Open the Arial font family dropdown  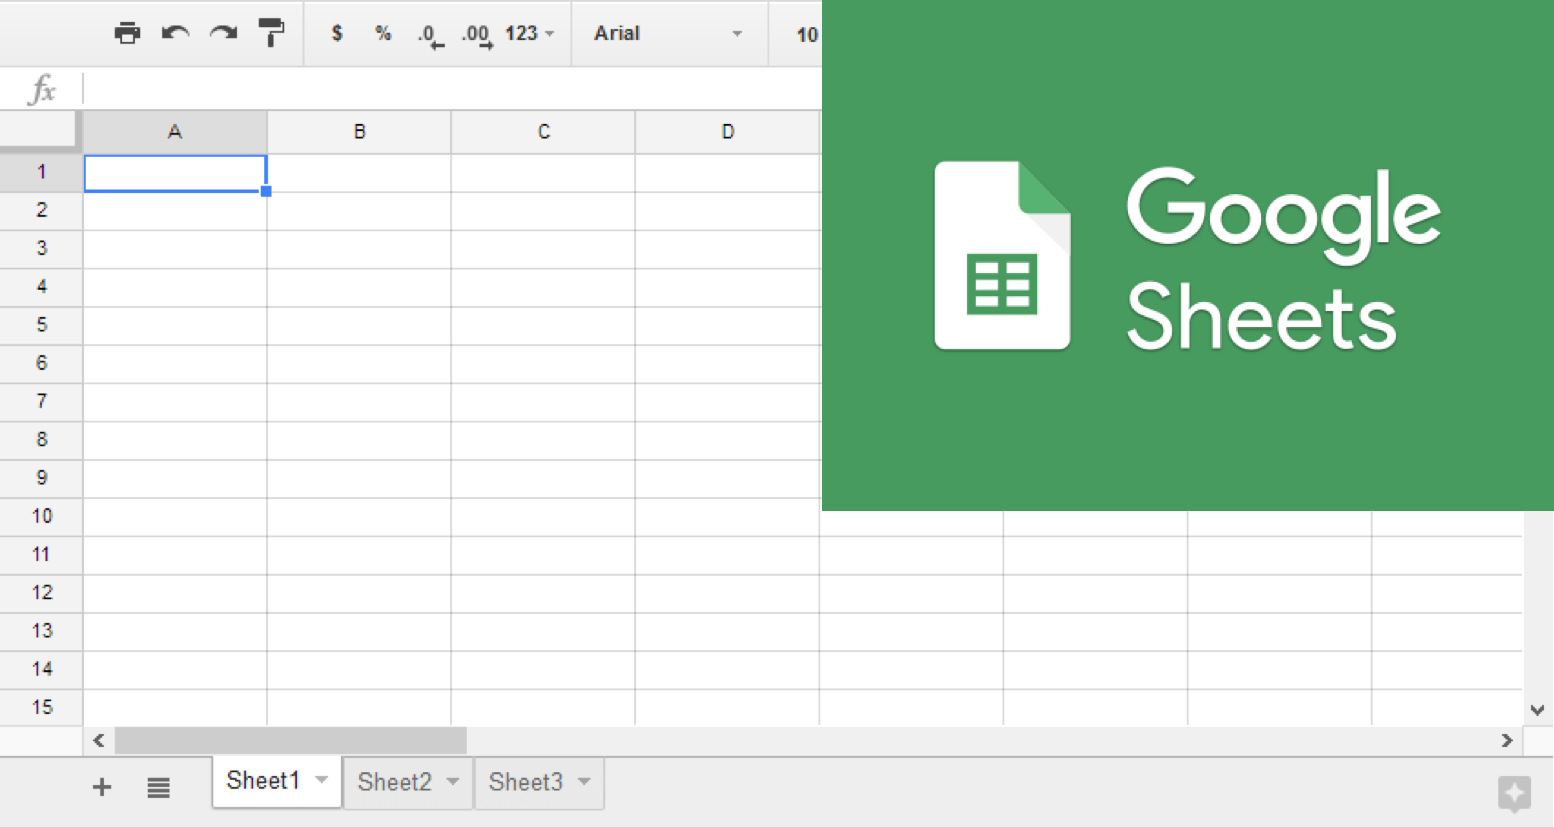point(668,33)
